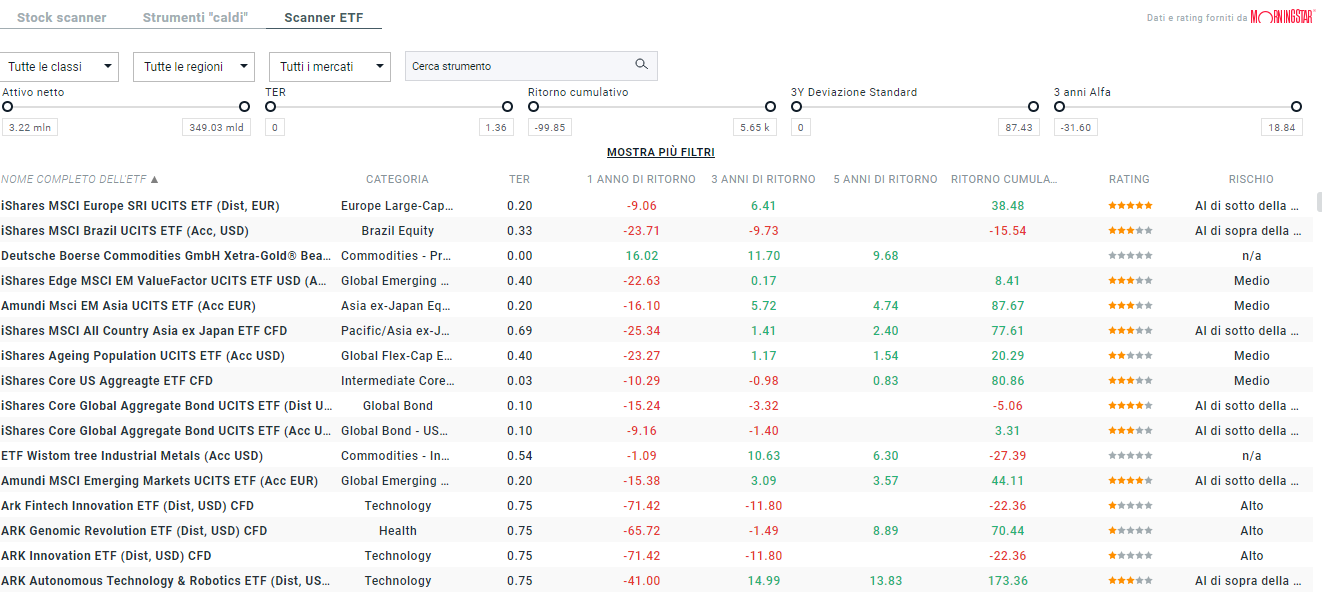
Task: Click the star rating of iShares MSCI Europe SRI
Action: (x=1129, y=205)
